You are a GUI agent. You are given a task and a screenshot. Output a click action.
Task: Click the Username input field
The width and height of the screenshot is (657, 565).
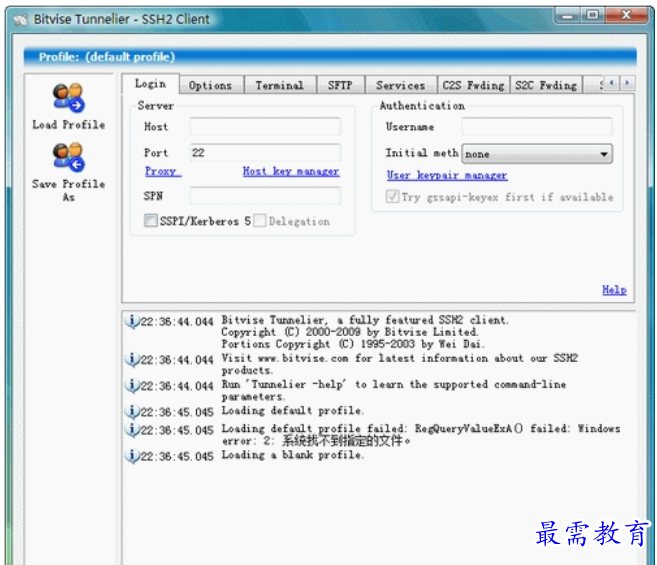coord(537,127)
